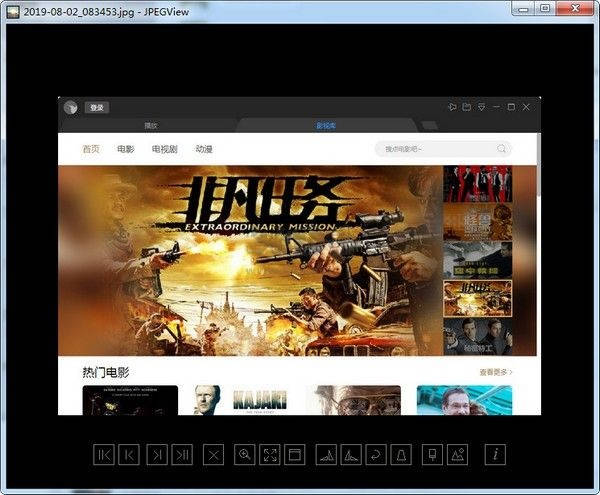Activate the magnifier zoom mode
600x495 pixels.
(244, 454)
